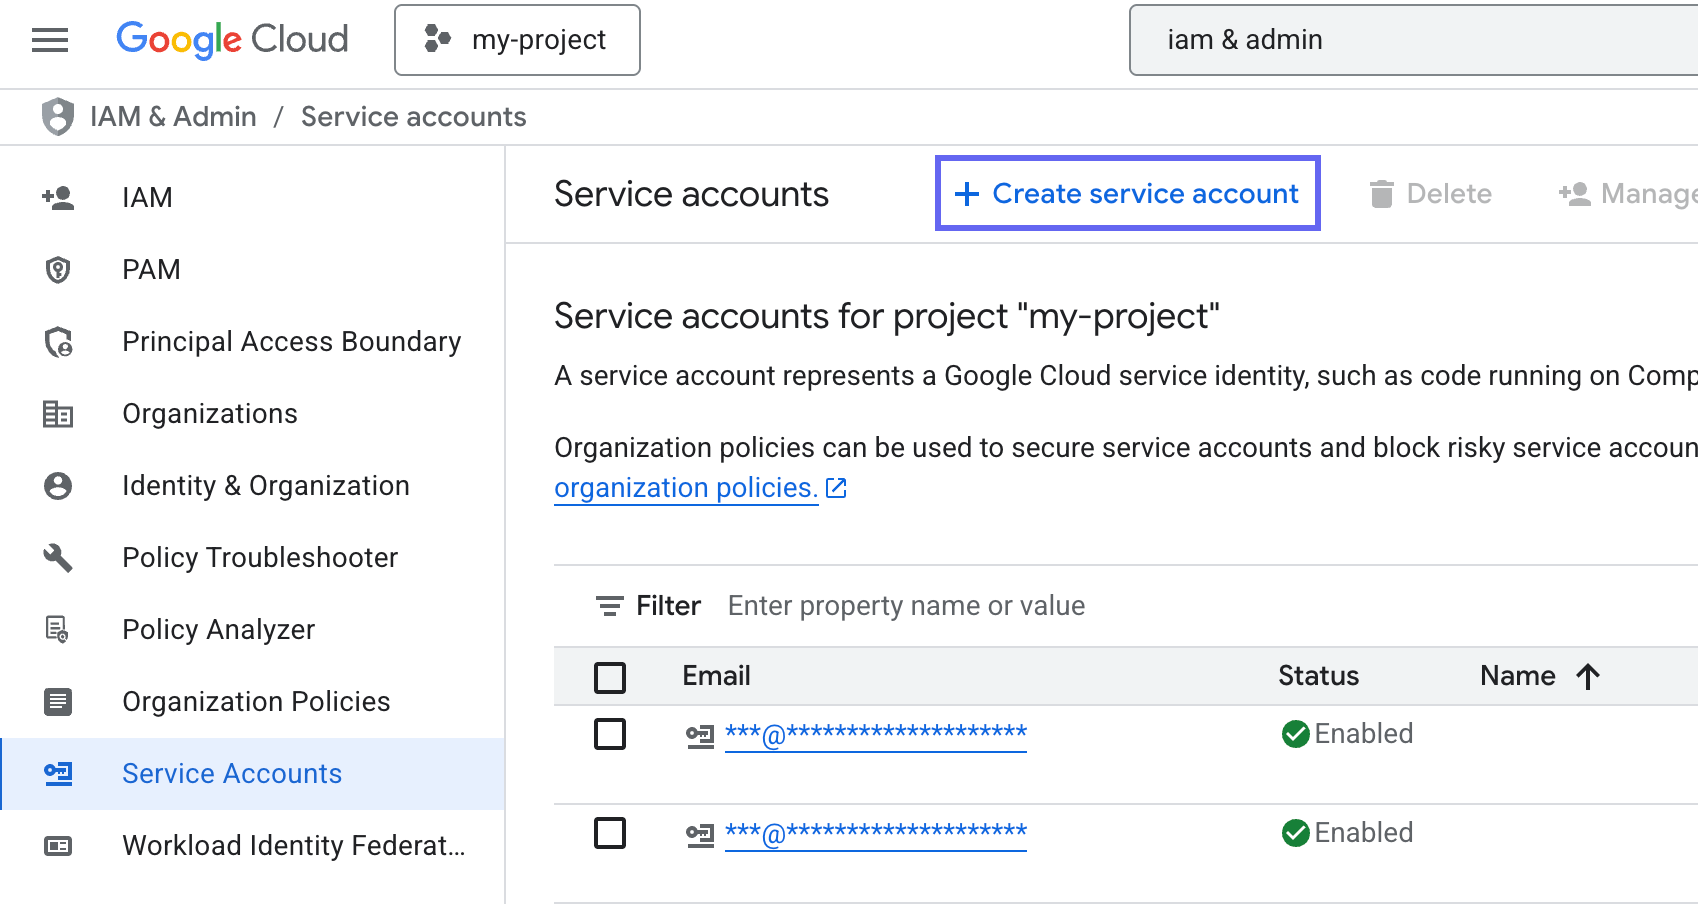Viewport: 1698px width, 904px height.
Task: Click the Principal Access Boundary shield icon
Action: (57, 341)
